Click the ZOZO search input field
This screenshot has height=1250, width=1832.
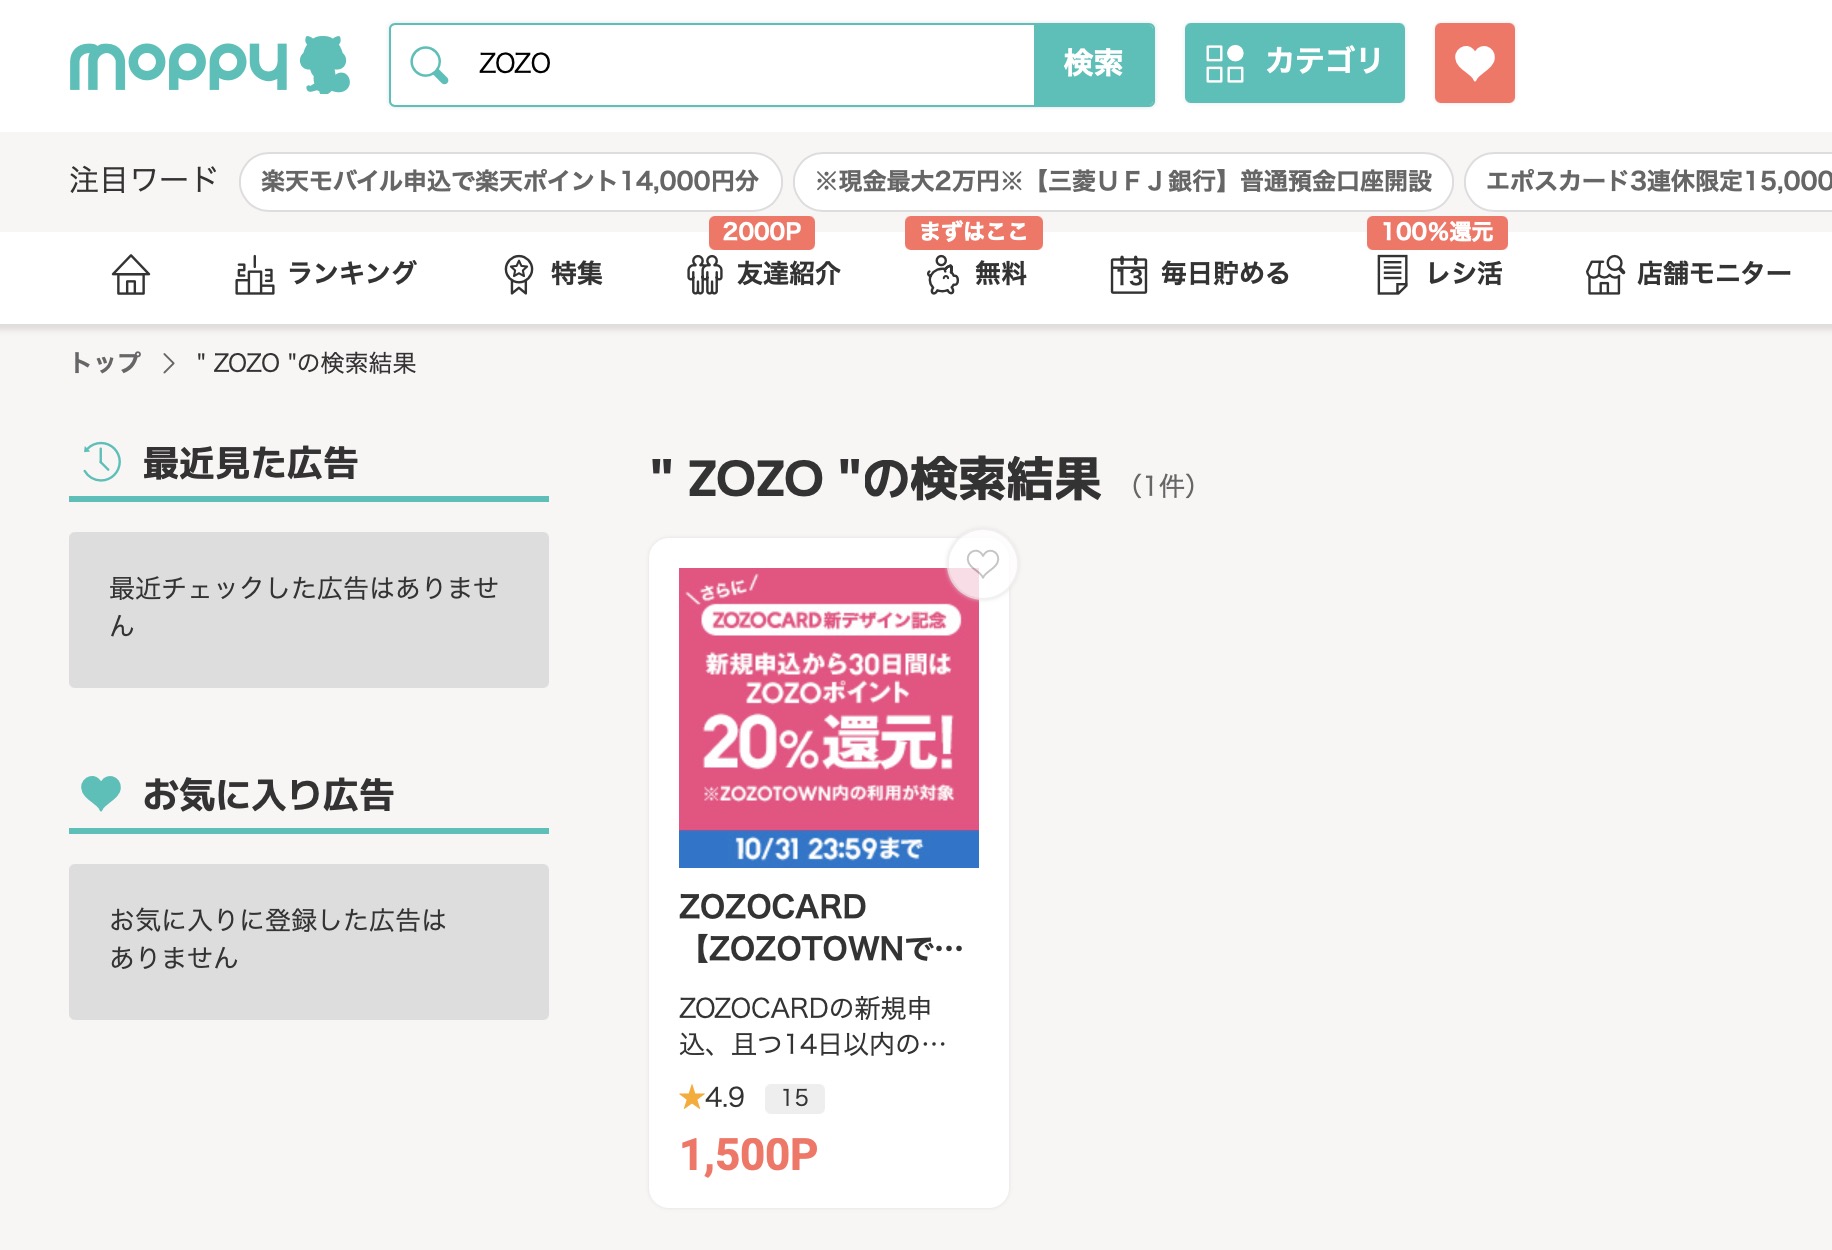click(x=740, y=64)
